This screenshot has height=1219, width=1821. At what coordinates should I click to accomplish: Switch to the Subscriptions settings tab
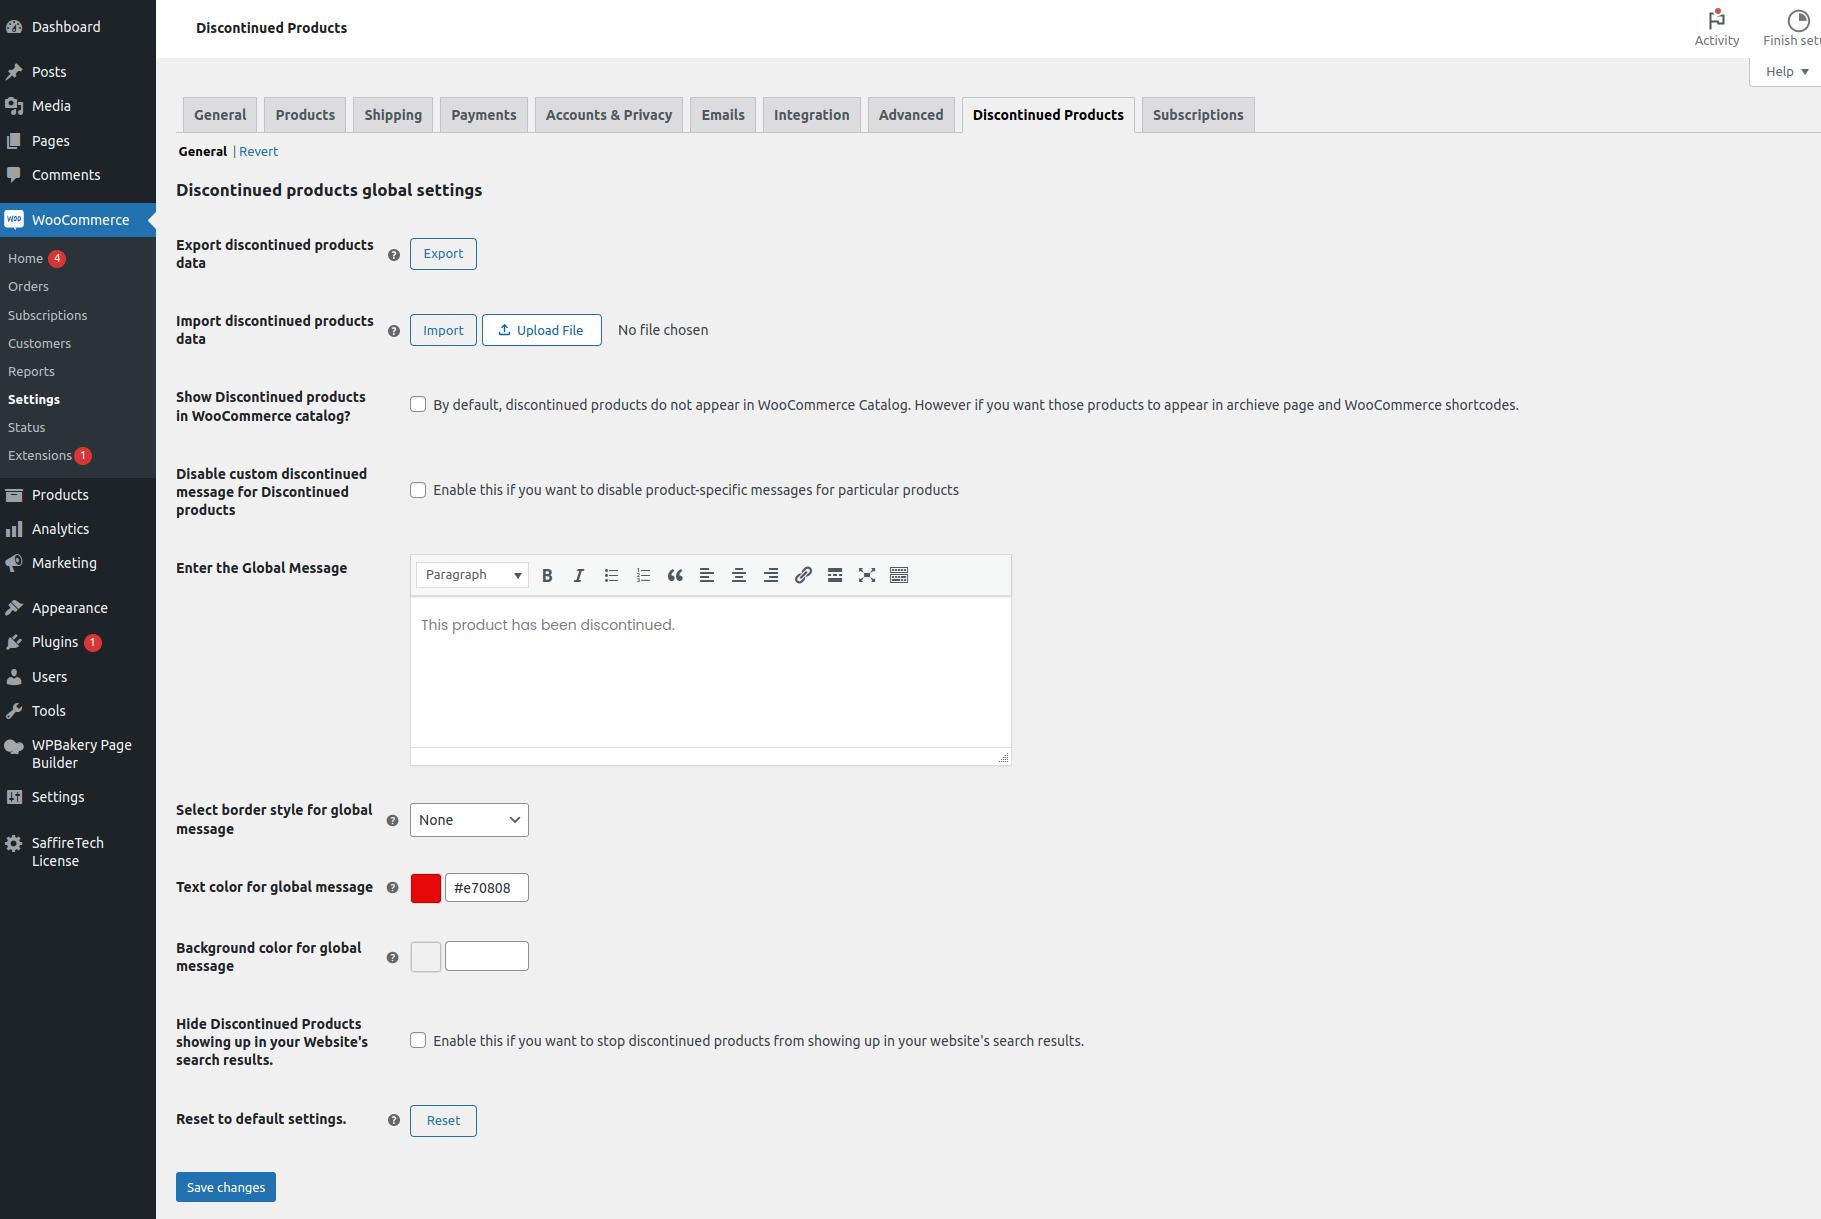coord(1197,115)
